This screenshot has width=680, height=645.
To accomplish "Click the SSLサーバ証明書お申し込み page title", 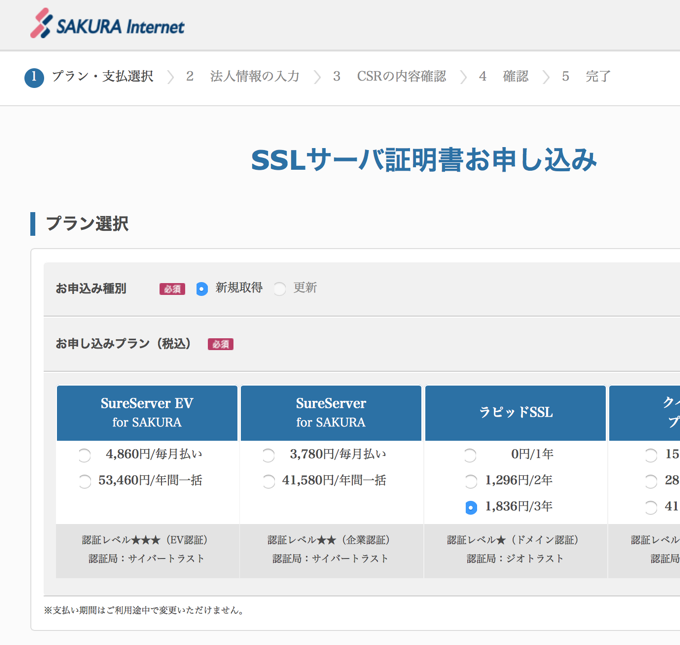I will [x=424, y=160].
